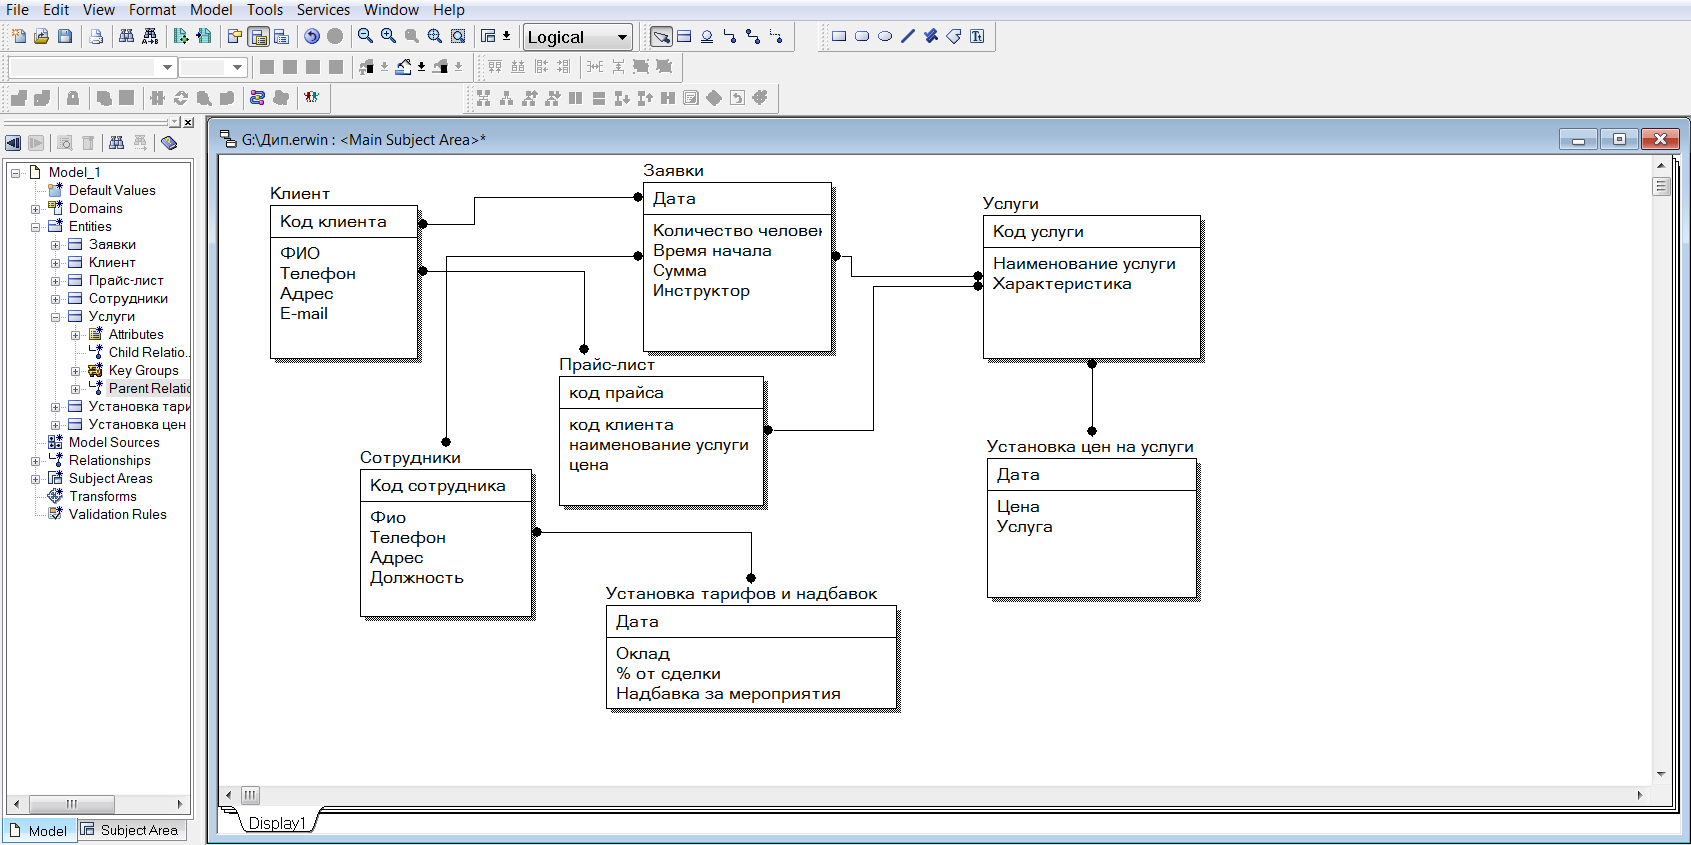
Task: Select the text box tool
Action: tap(977, 37)
